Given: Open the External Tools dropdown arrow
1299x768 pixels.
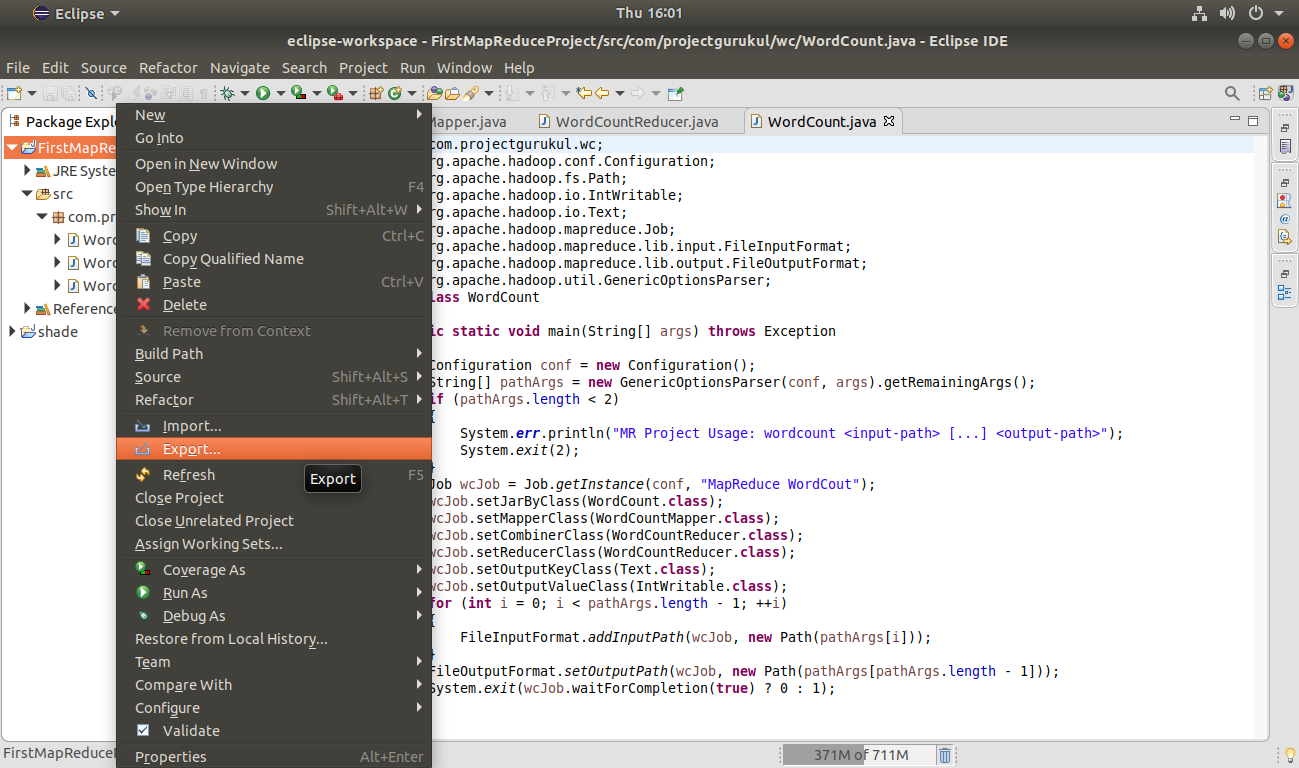Looking at the screenshot, I should [x=353, y=93].
